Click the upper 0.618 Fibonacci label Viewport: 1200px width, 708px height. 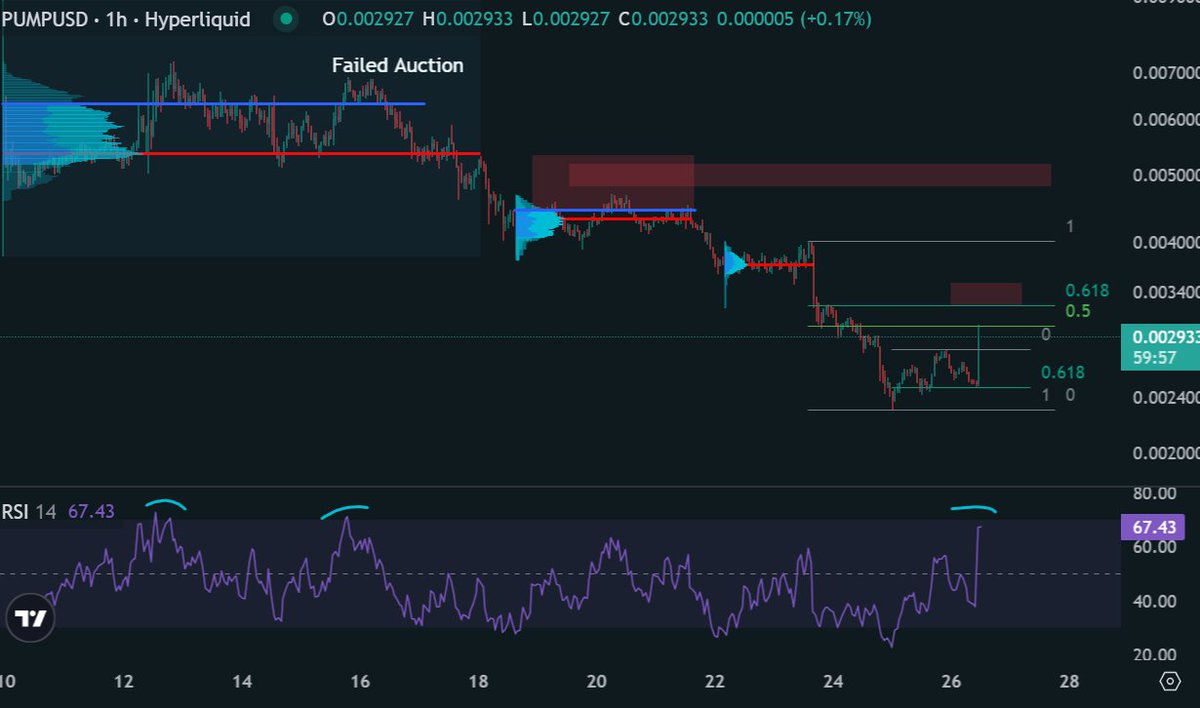pos(1087,291)
